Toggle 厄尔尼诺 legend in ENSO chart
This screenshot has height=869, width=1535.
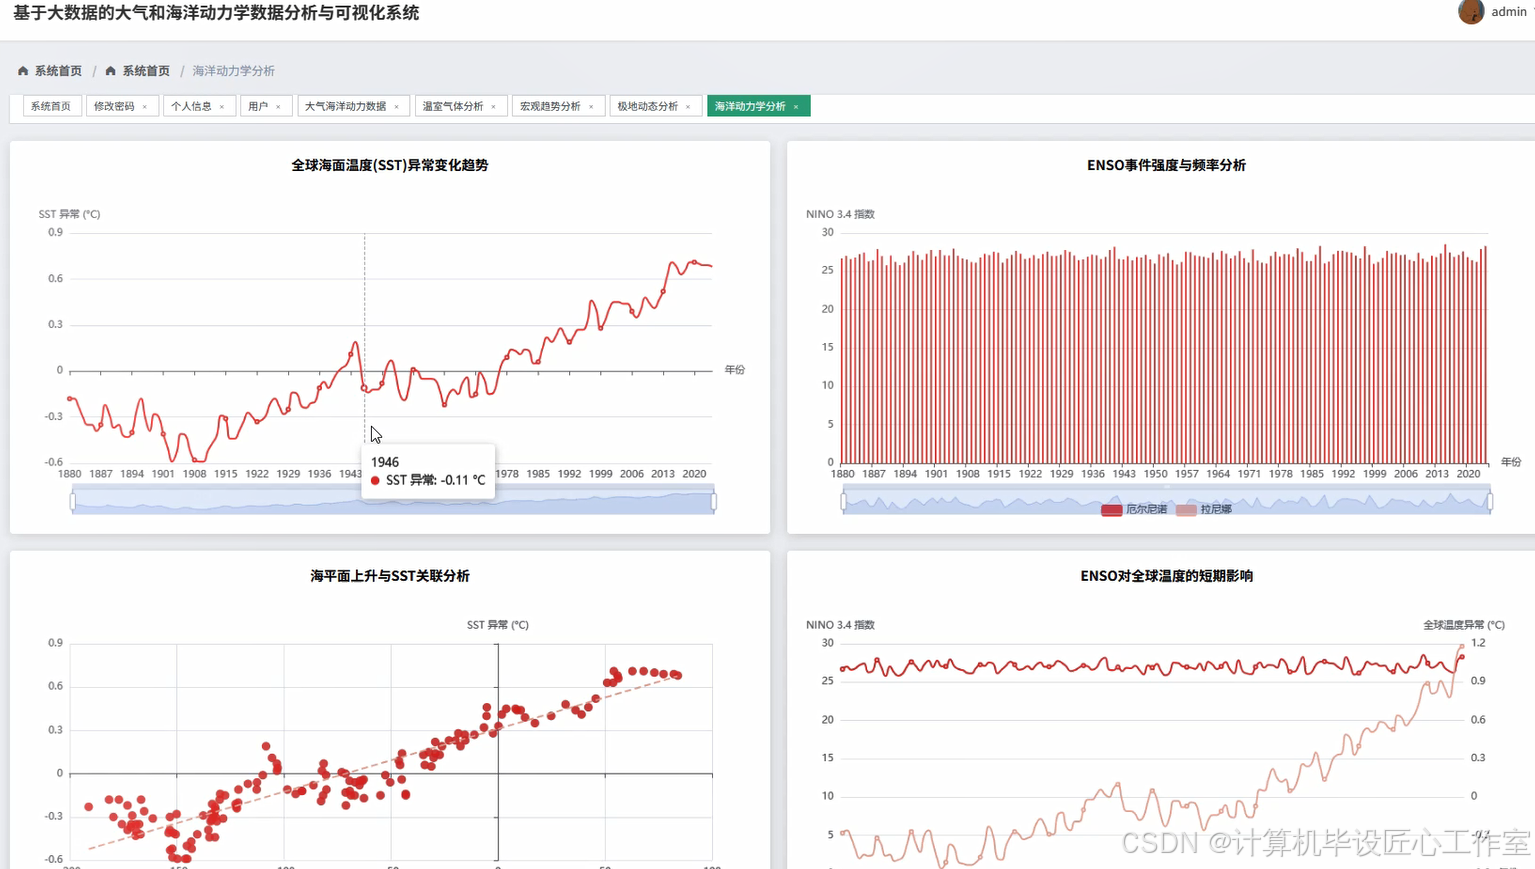(1134, 510)
